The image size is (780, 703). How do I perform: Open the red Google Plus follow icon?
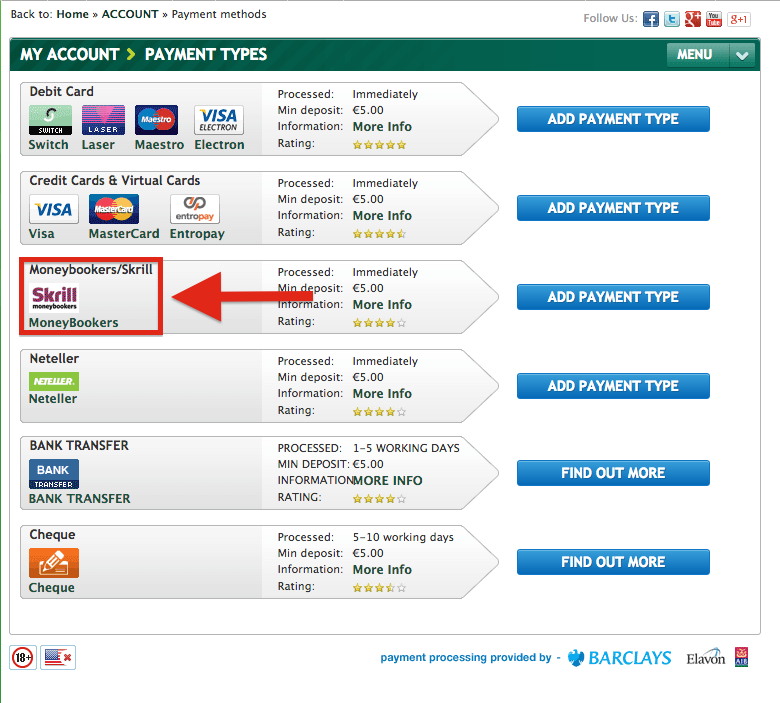point(692,19)
